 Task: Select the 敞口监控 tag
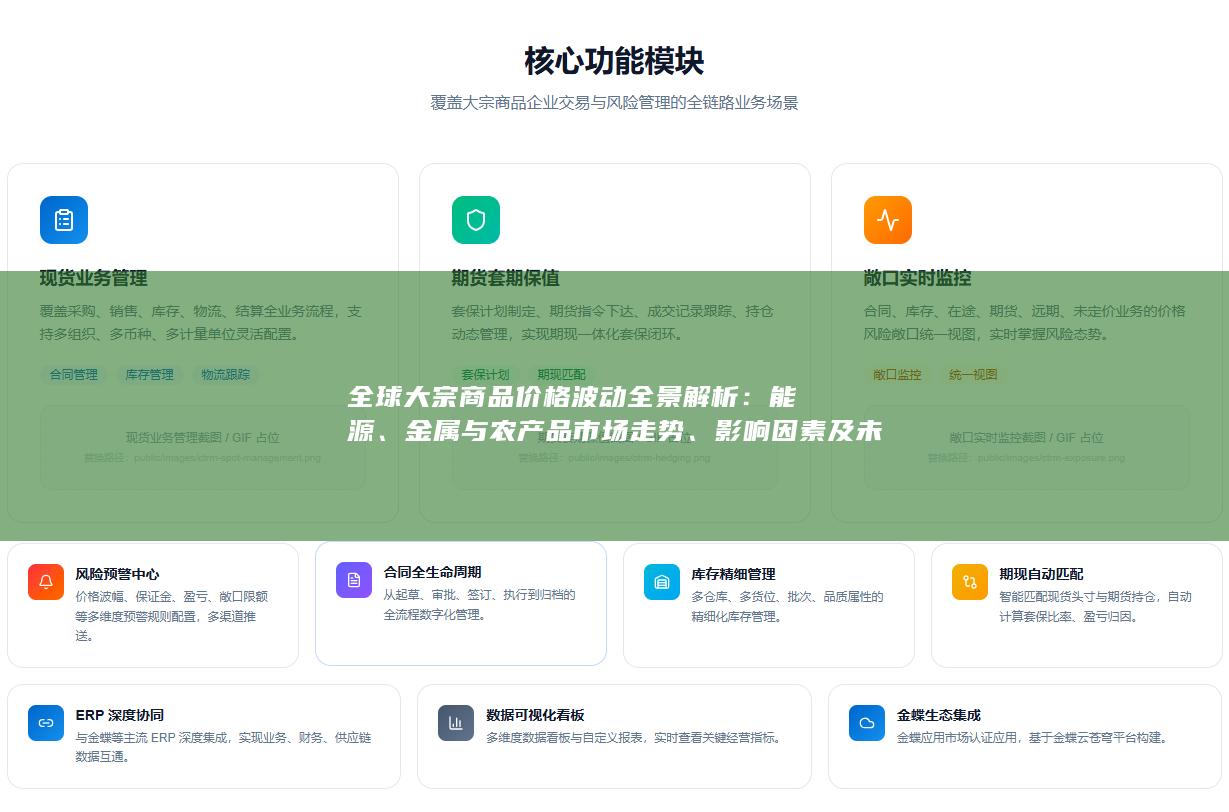(898, 375)
